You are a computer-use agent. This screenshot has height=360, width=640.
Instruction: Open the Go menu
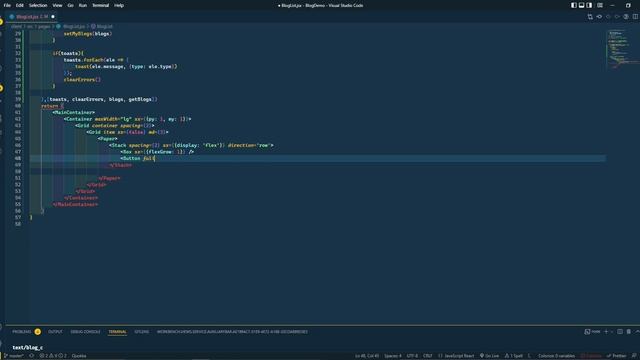pyautogui.click(x=70, y=5)
